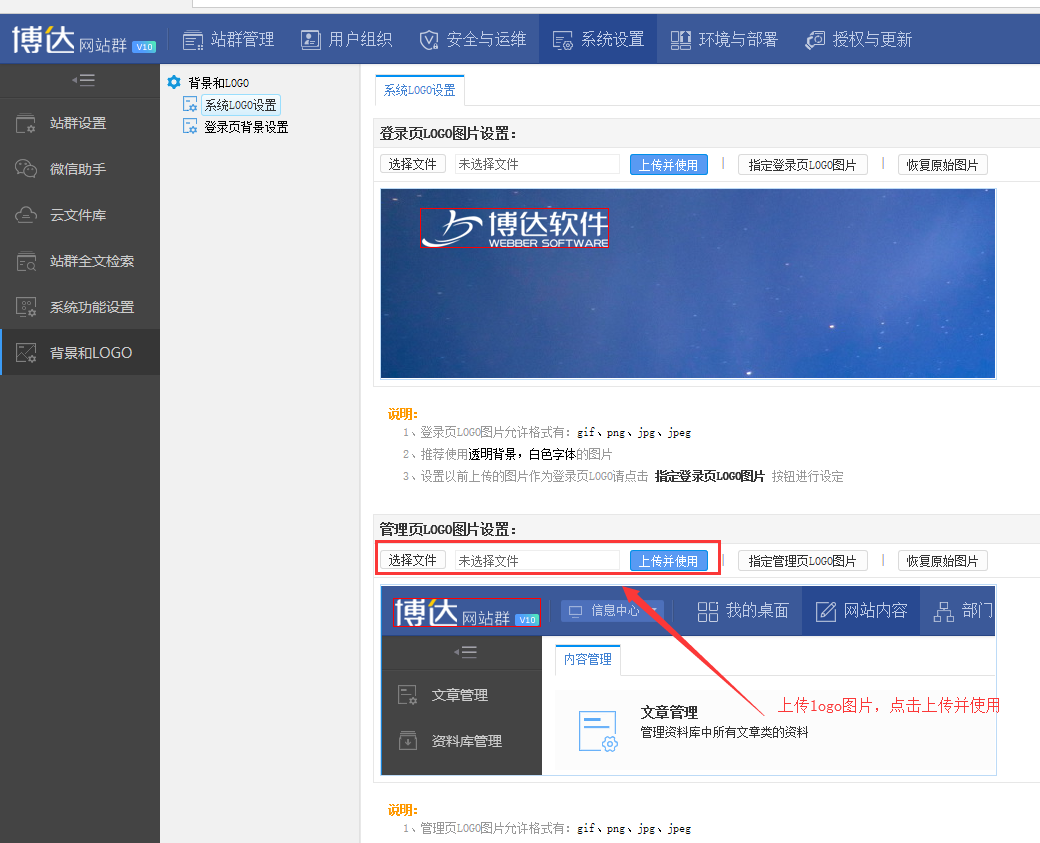Image resolution: width=1040 pixels, height=843 pixels.
Task: Click 上传并使用 under 登录页LOGO图片设置
Action: pyautogui.click(x=669, y=164)
